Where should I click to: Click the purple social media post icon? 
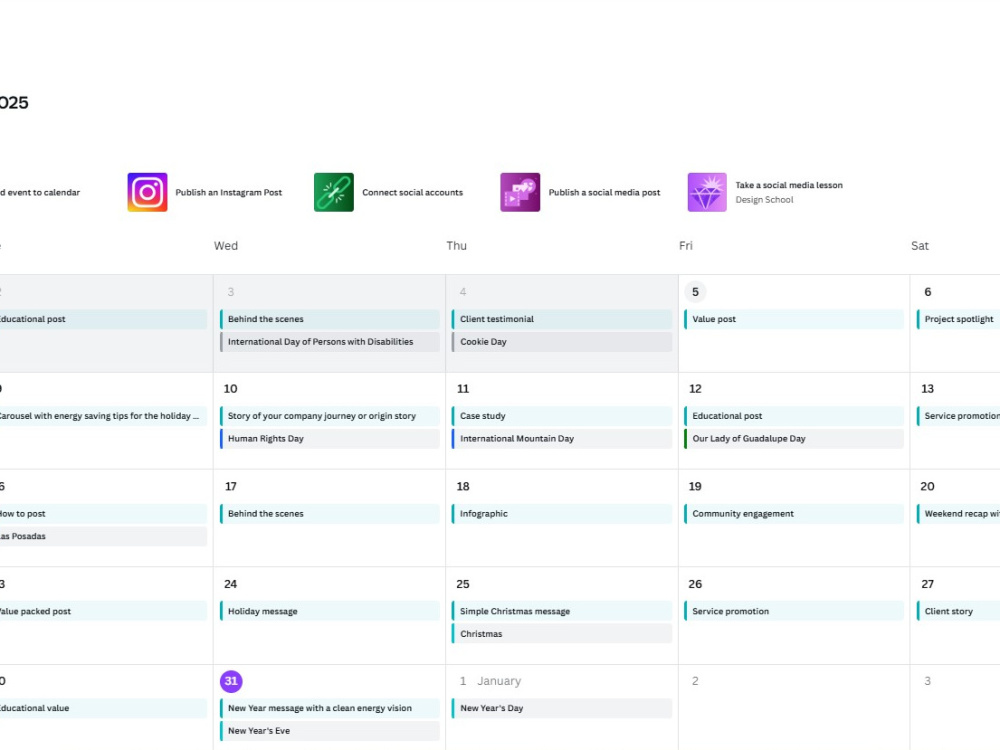pos(520,192)
